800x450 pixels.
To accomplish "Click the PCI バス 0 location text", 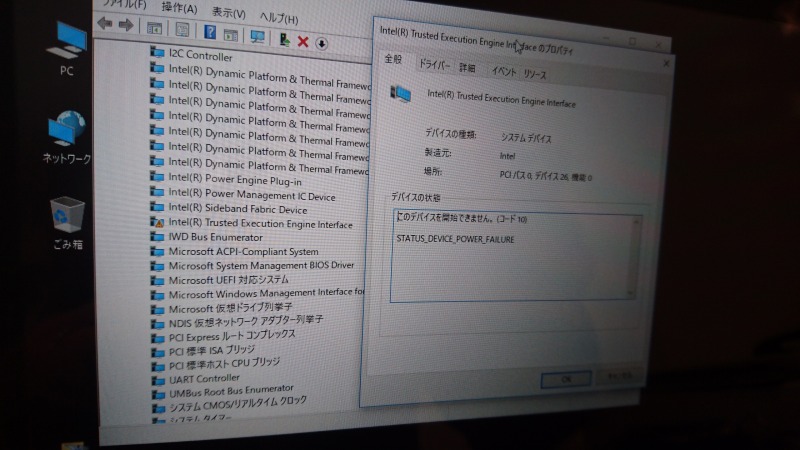I will point(545,176).
